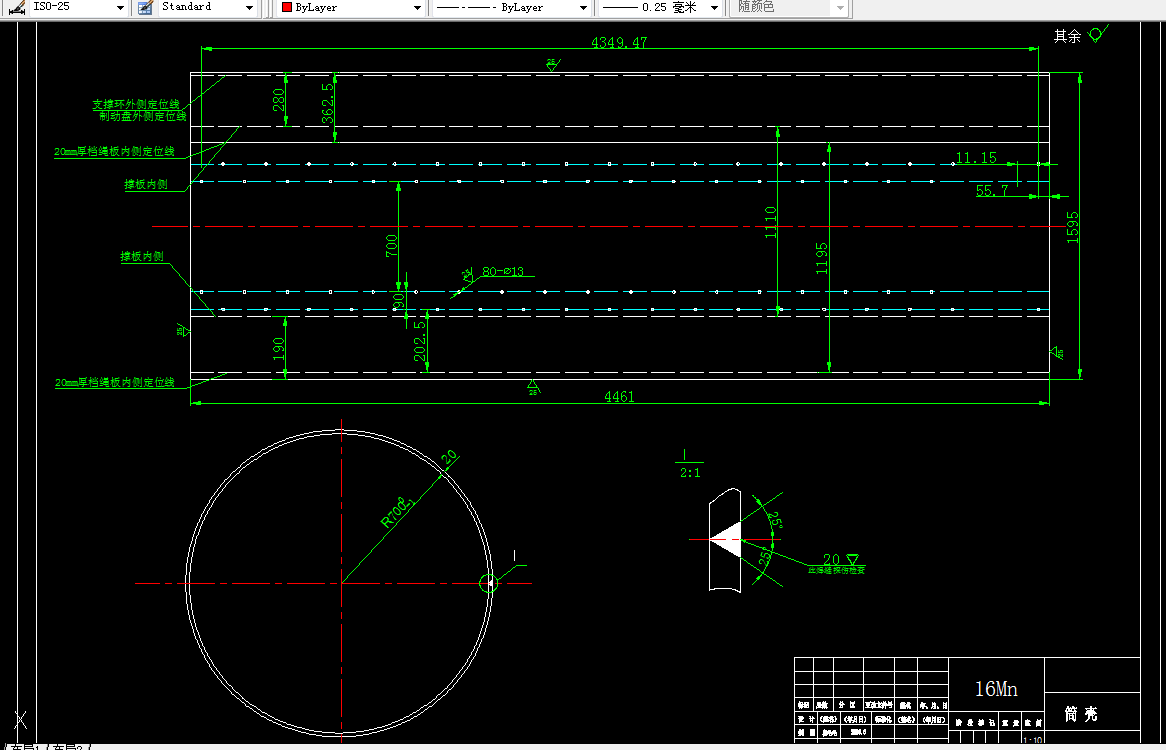Select the 筒壳 title text
Screen dimensions: 1166x750
point(1080,714)
